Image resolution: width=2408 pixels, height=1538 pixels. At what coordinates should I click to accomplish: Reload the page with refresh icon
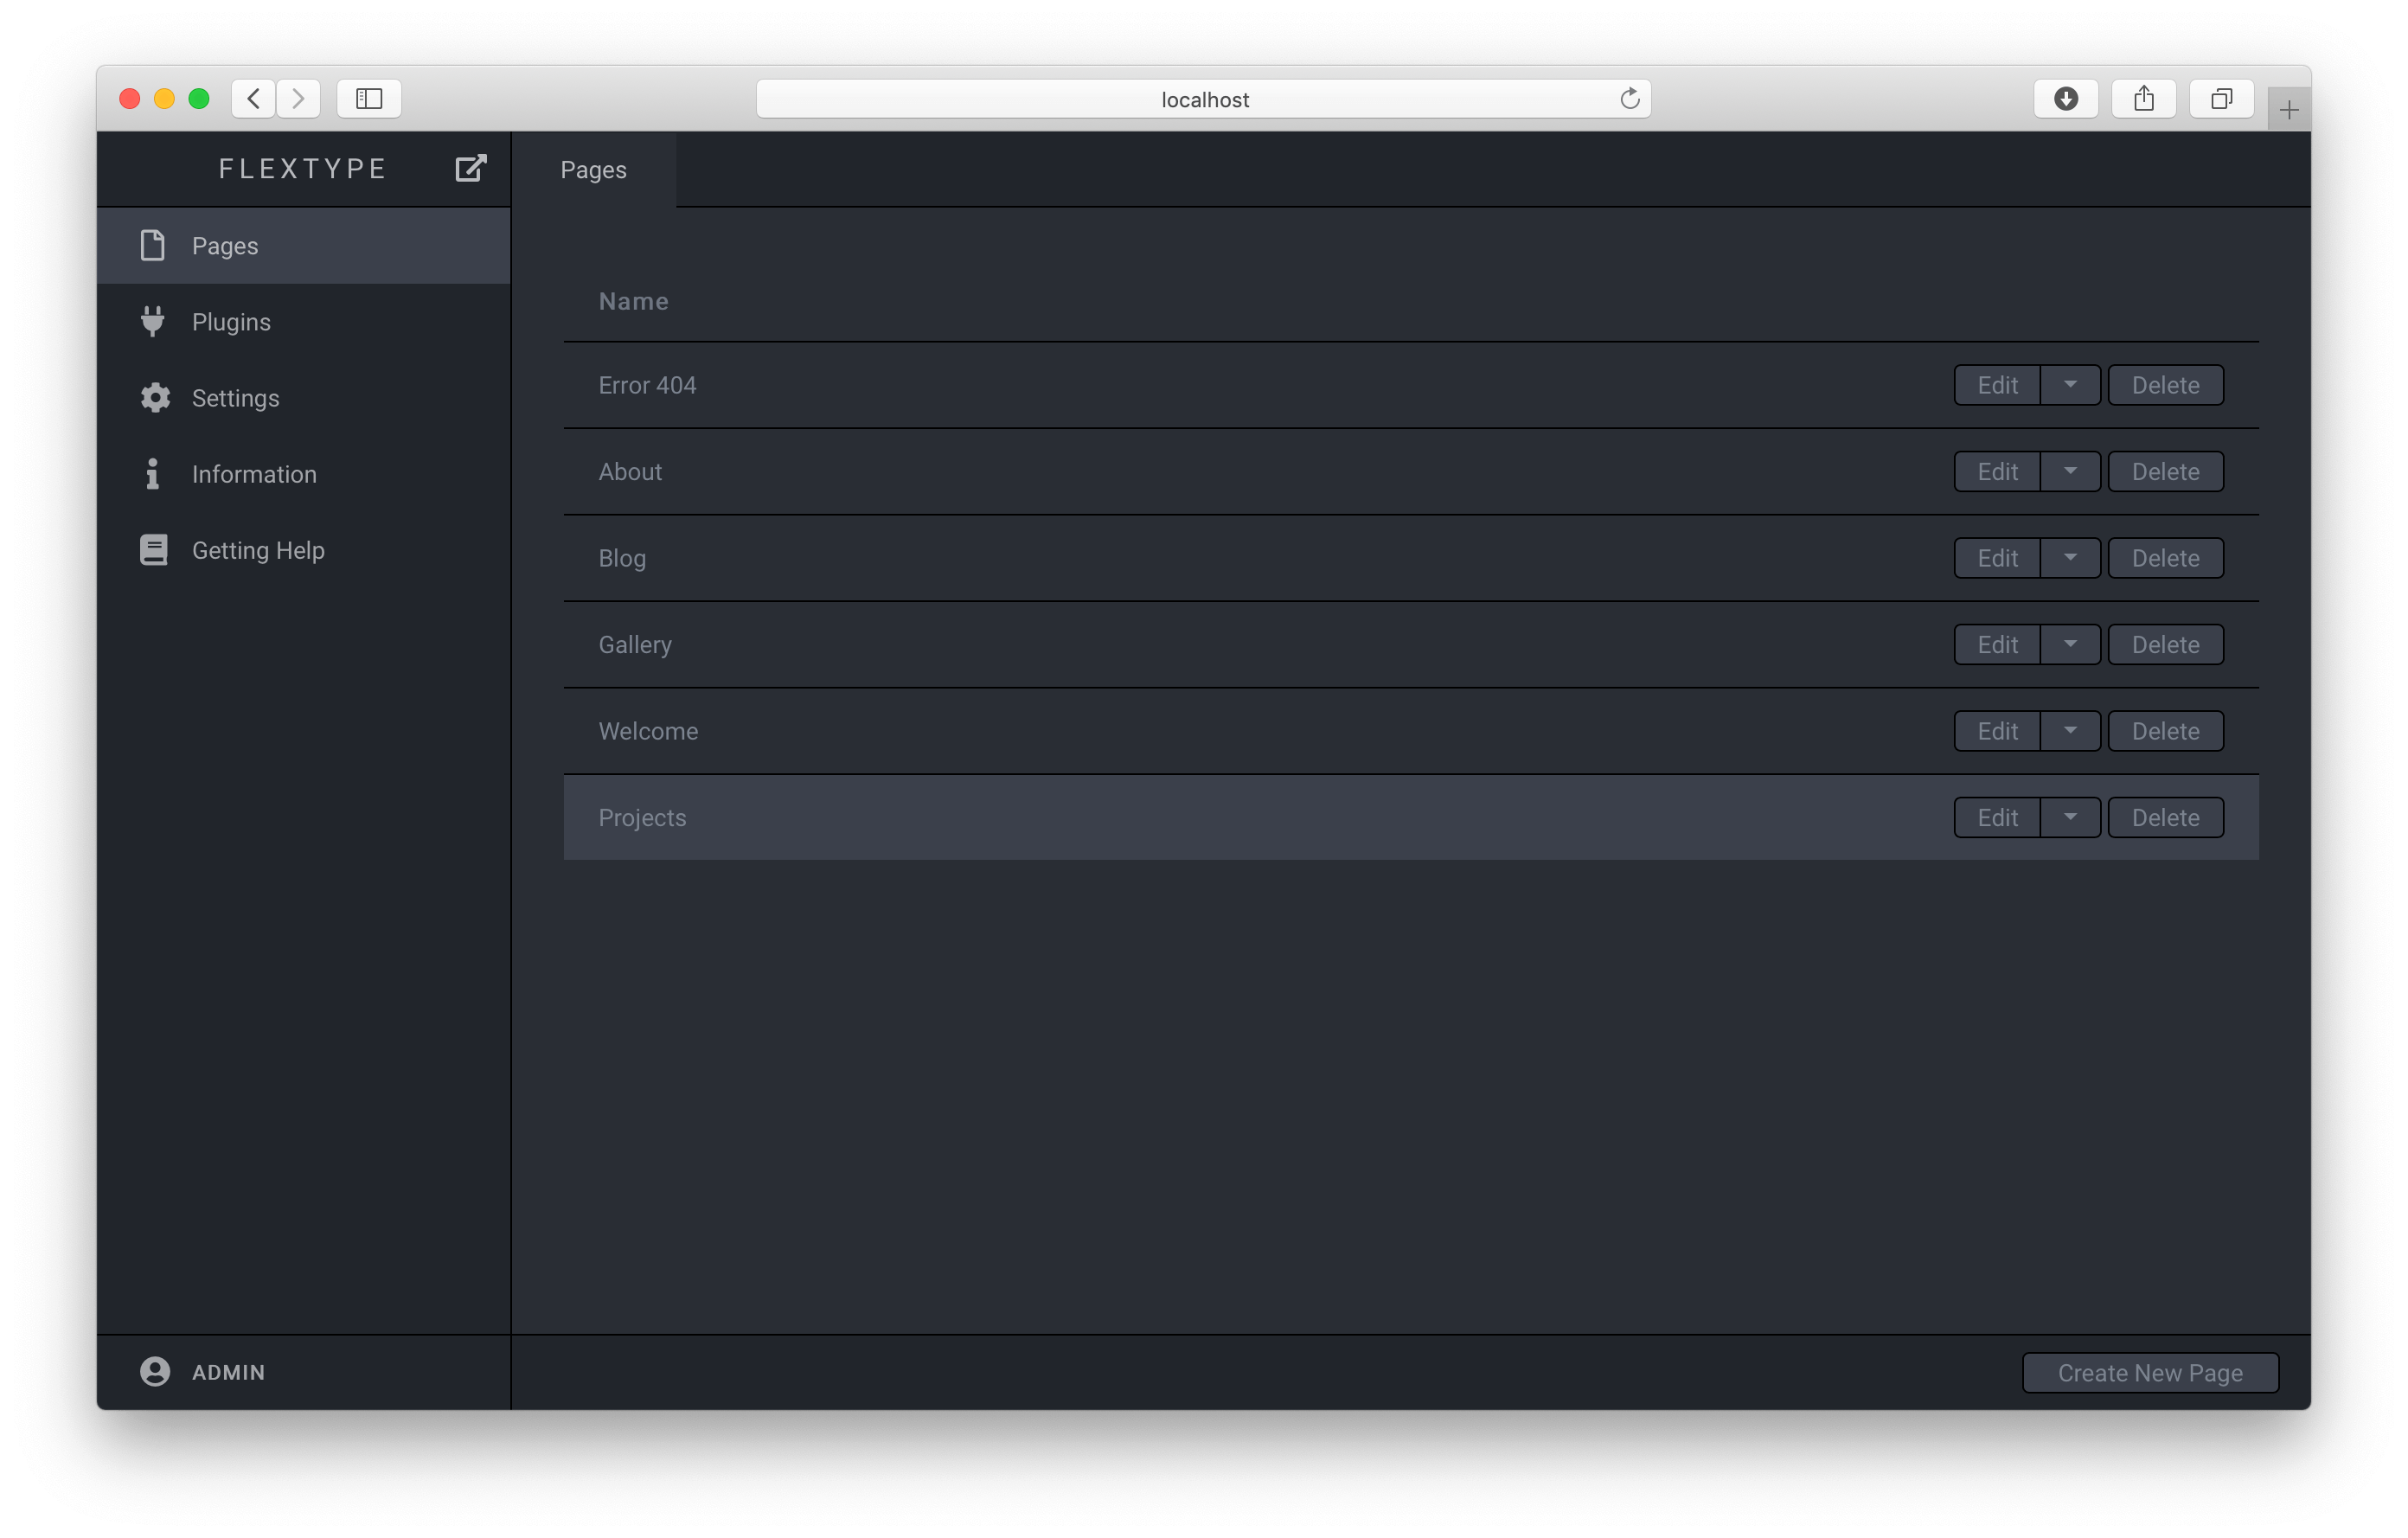pos(1629,98)
